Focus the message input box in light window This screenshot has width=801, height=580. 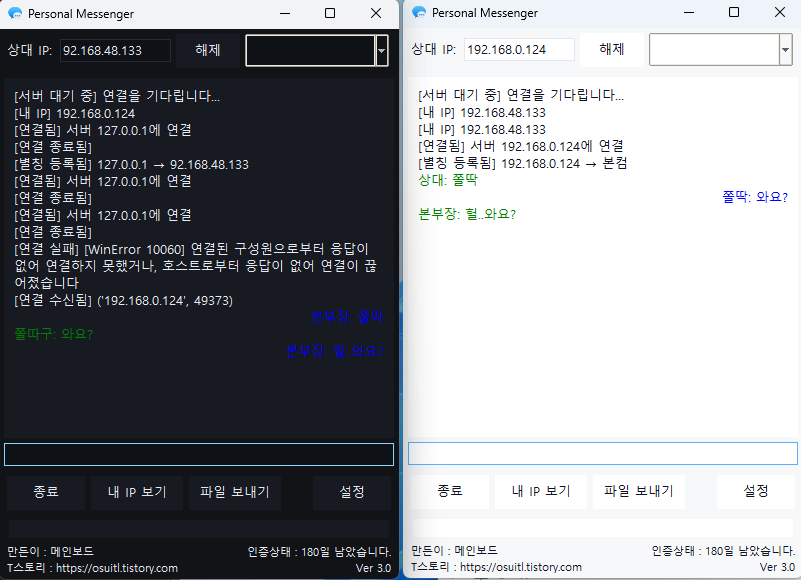pyautogui.click(x=603, y=453)
